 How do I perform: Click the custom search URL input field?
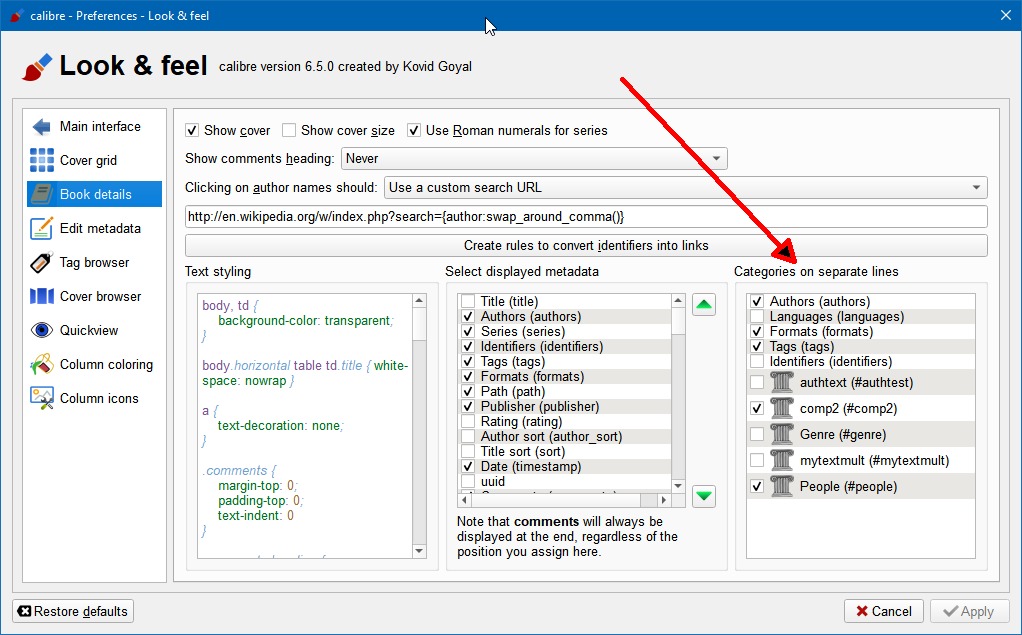click(x=586, y=216)
